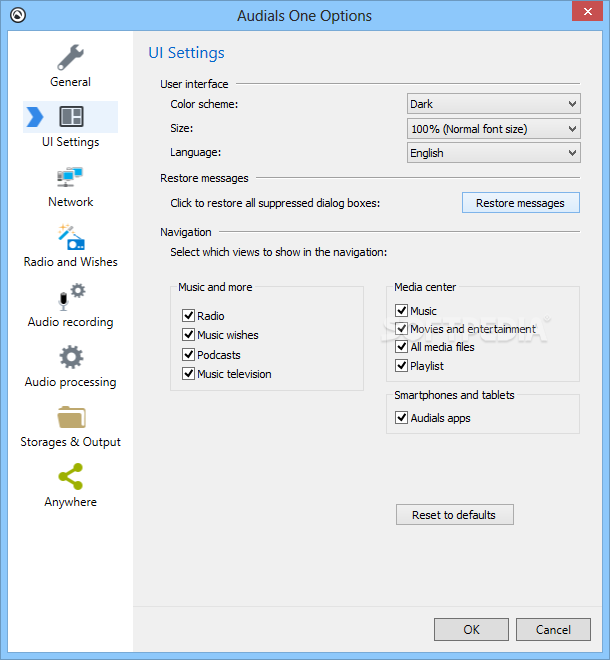Click the Restore messages button
Screen dimensions: 610x660
click(x=520, y=203)
